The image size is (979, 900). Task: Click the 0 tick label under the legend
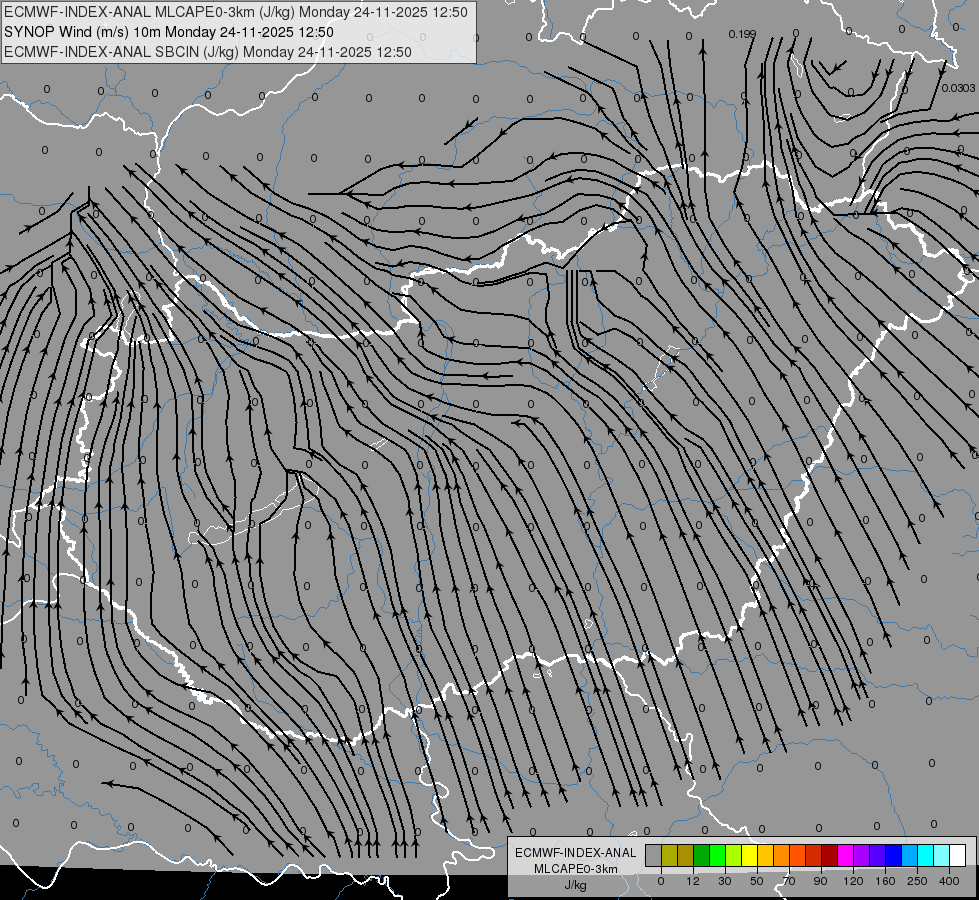661,881
